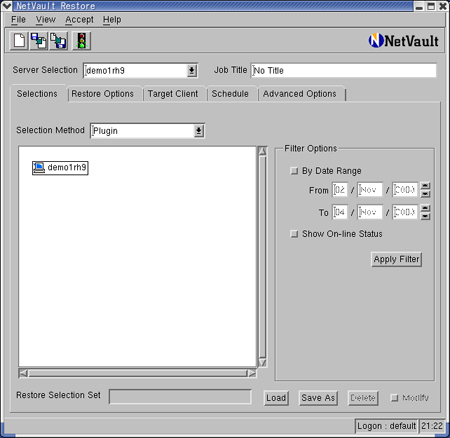Click the Save selection set toolbar icon
The width and height of the screenshot is (450, 438).
pyautogui.click(x=58, y=41)
